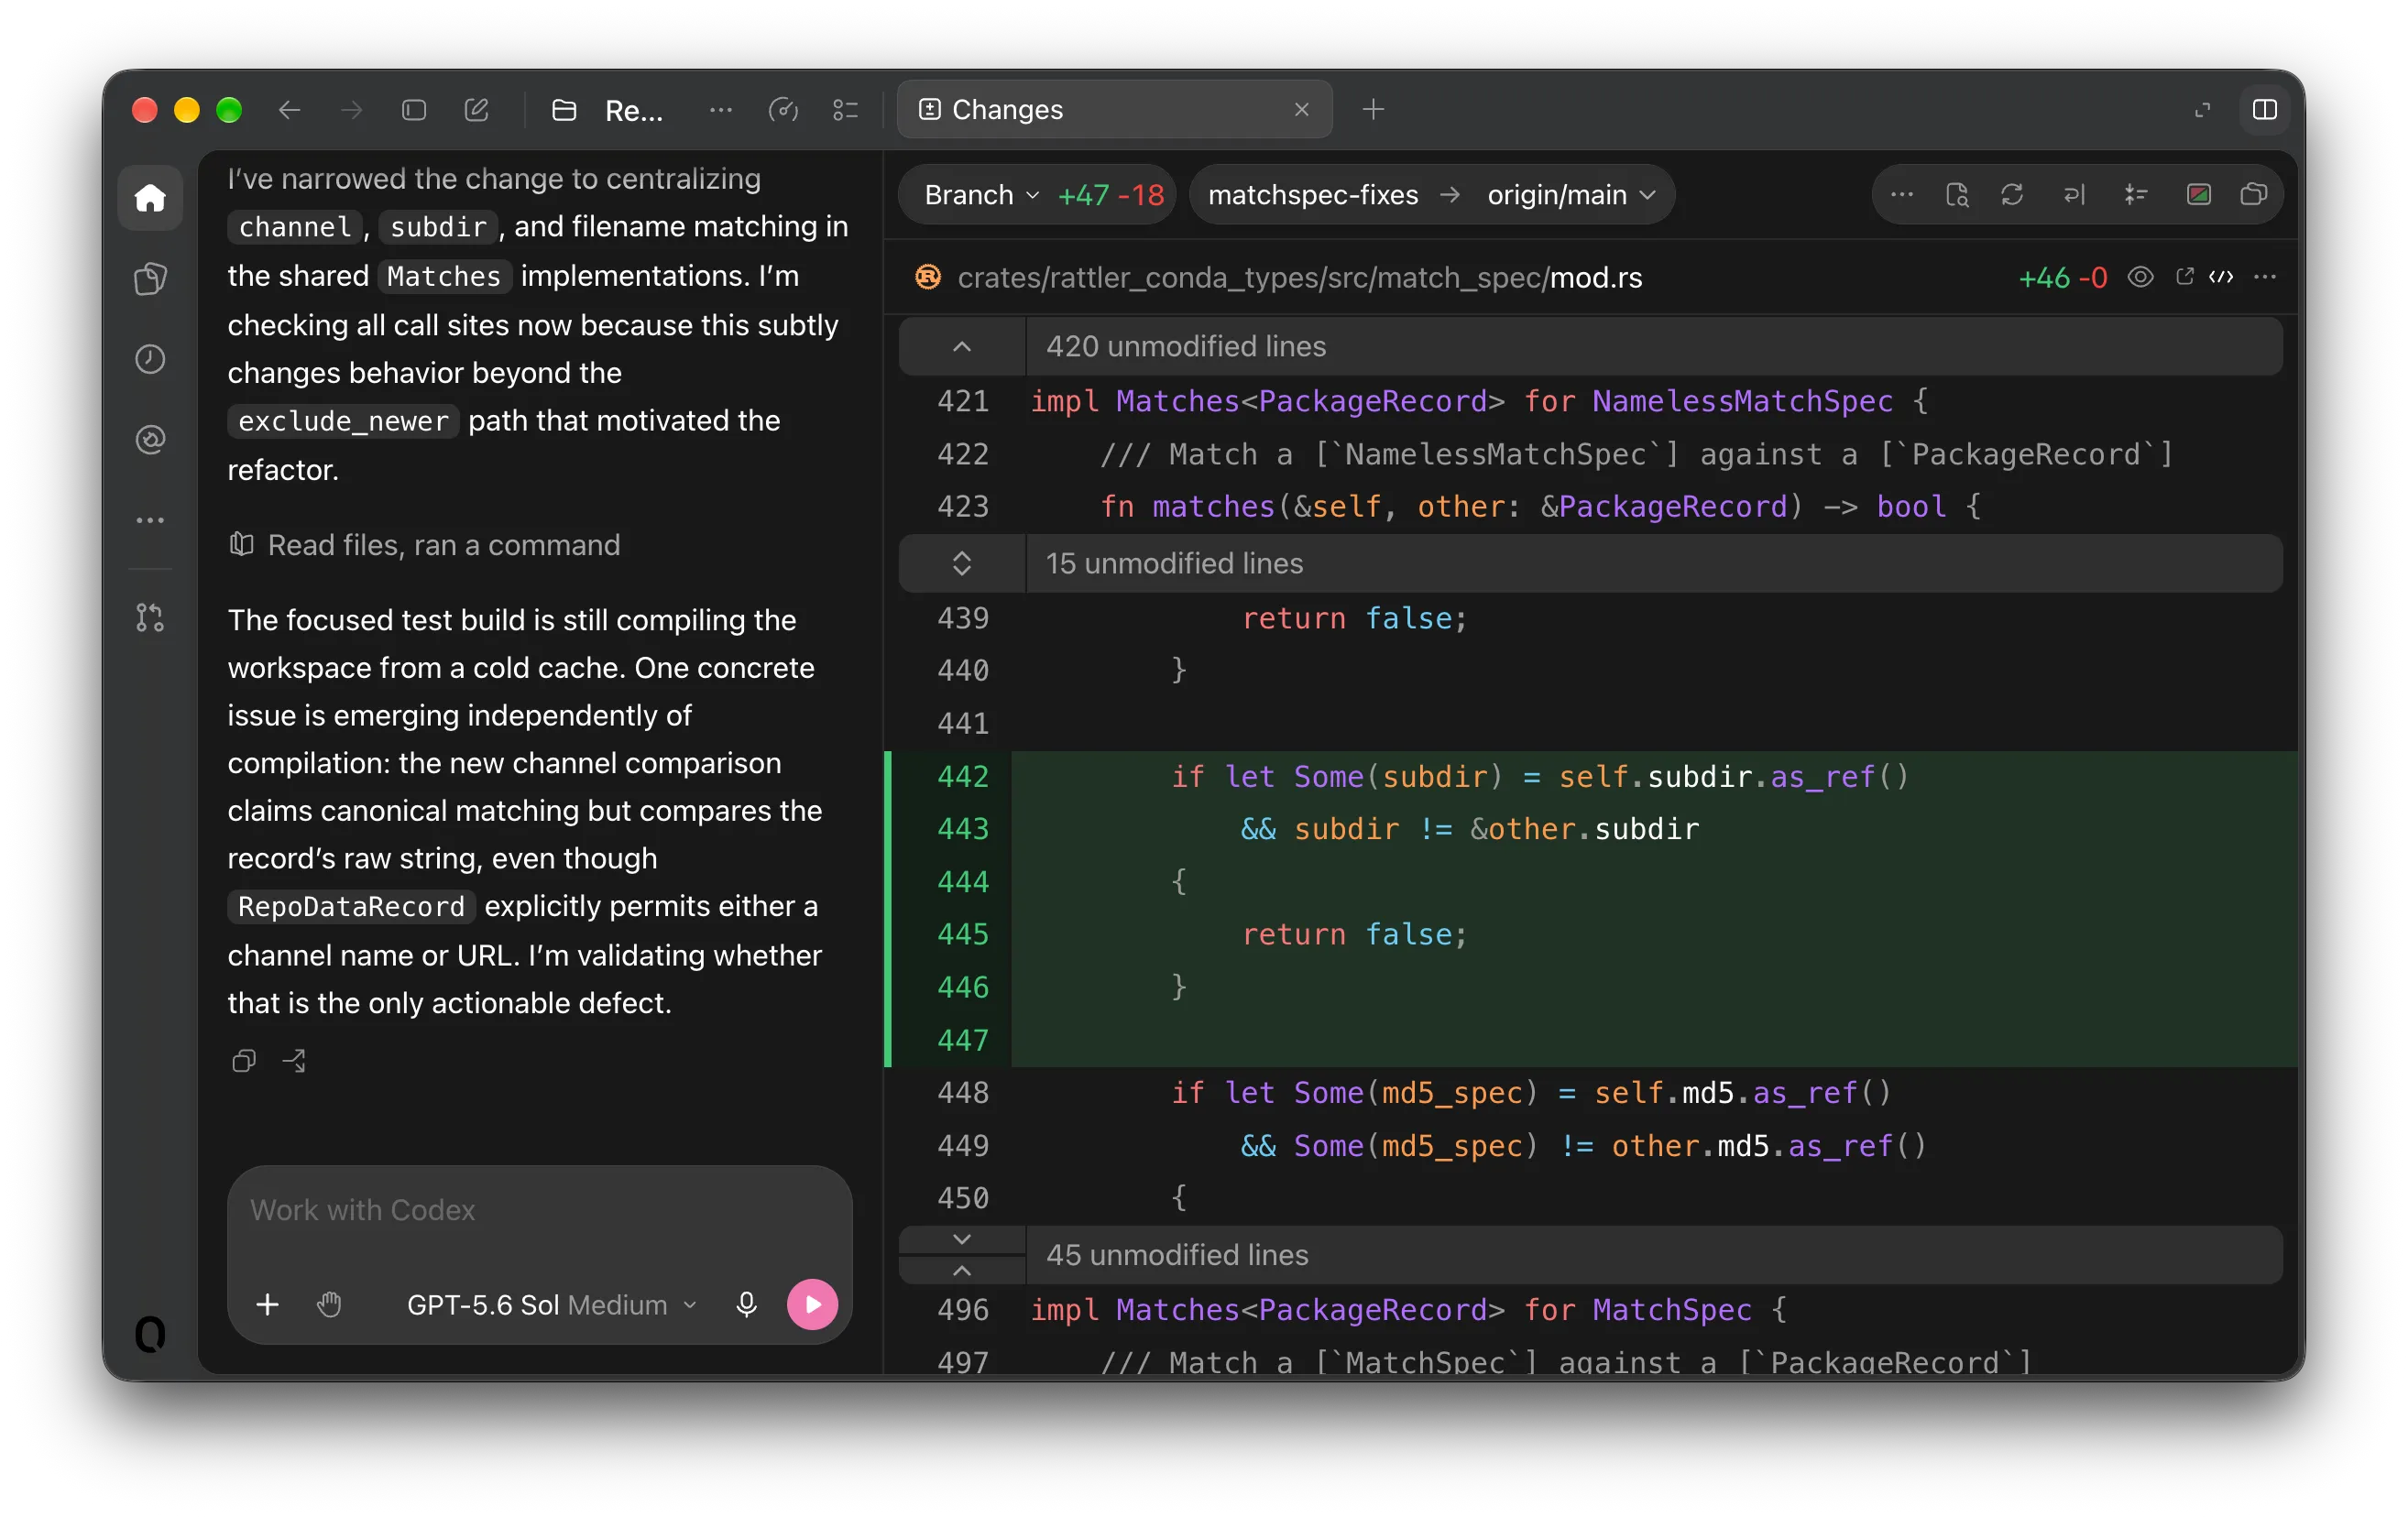Add attachment with plus button in composer
Image resolution: width=2408 pixels, height=1517 pixels.
(x=267, y=1304)
